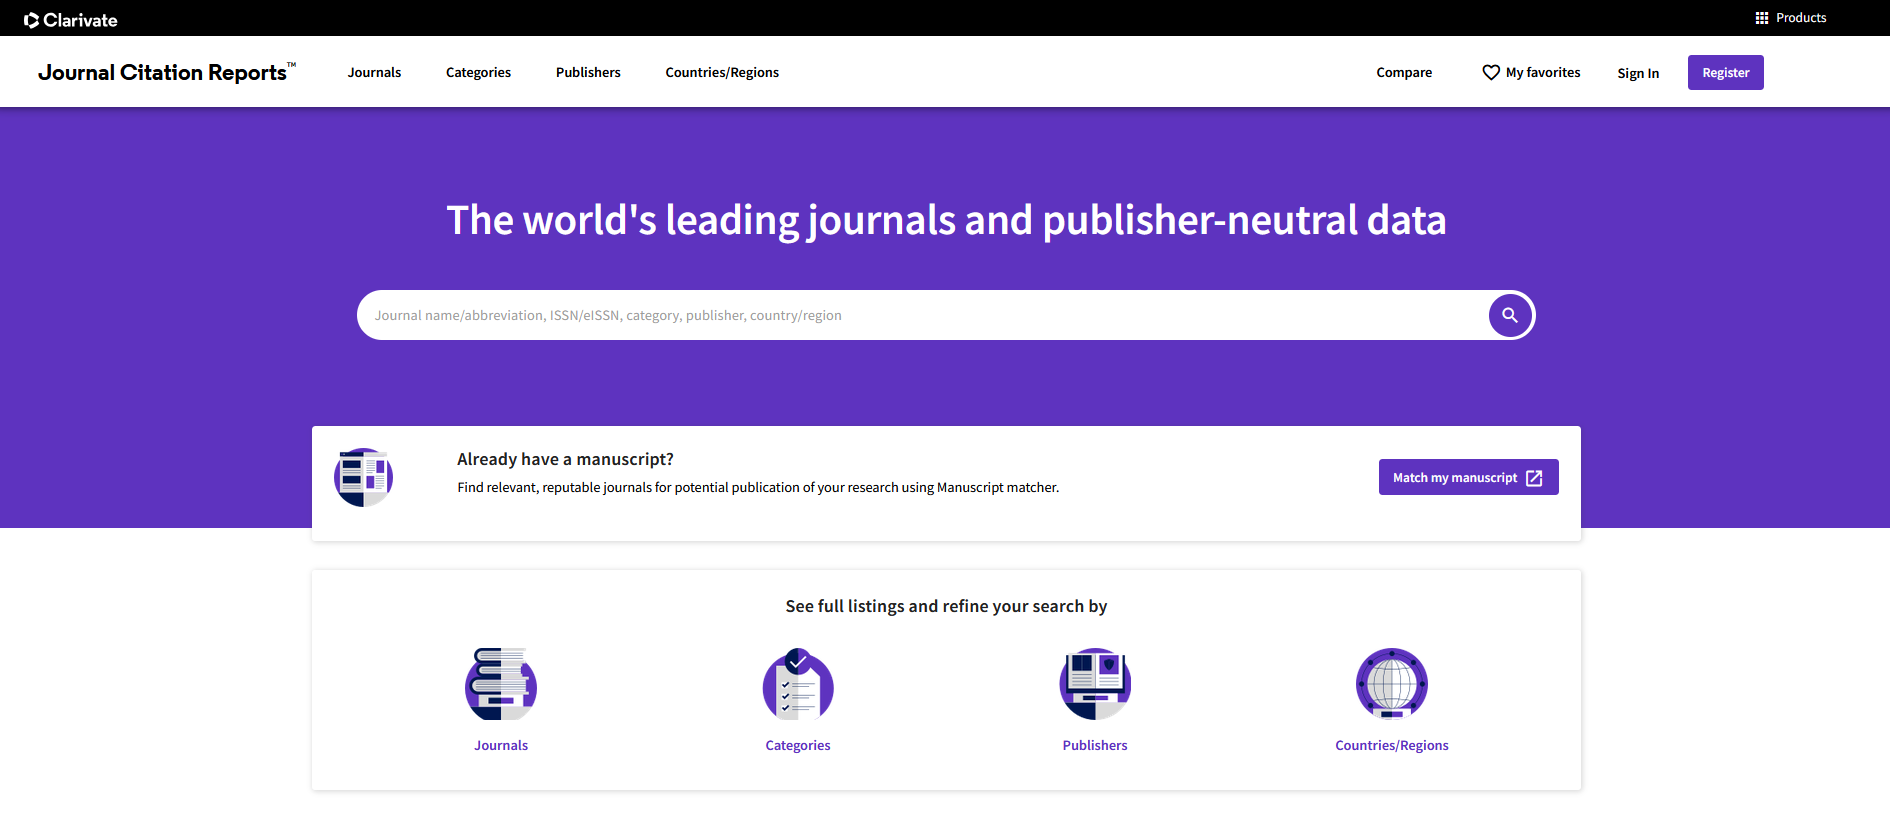The height and width of the screenshot is (823, 1890).
Task: Click the Journal Citation Reports title
Action: coord(167,72)
